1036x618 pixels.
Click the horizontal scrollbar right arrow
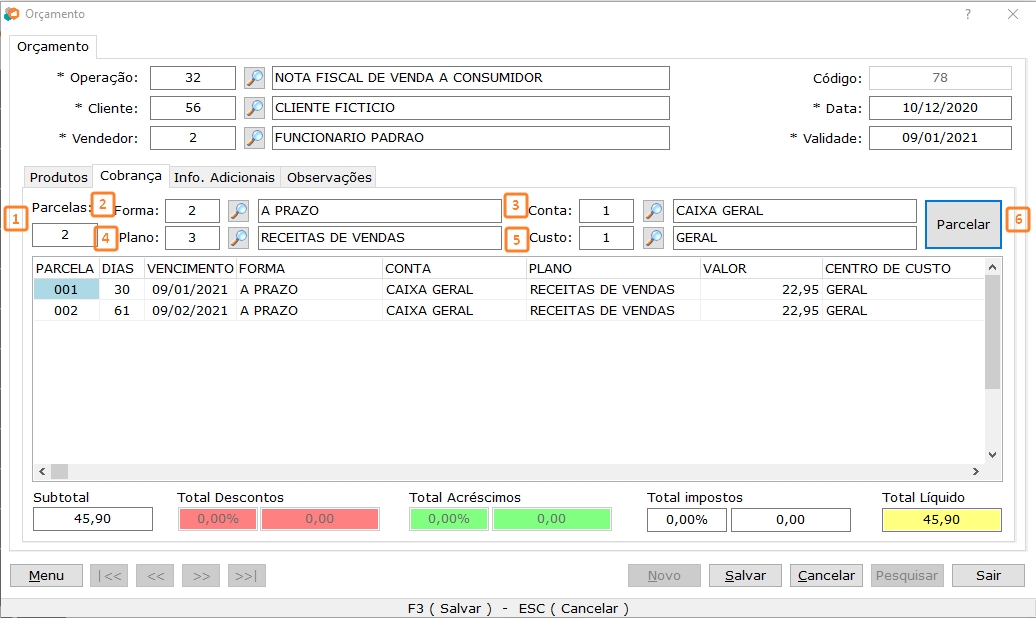[x=975, y=471]
